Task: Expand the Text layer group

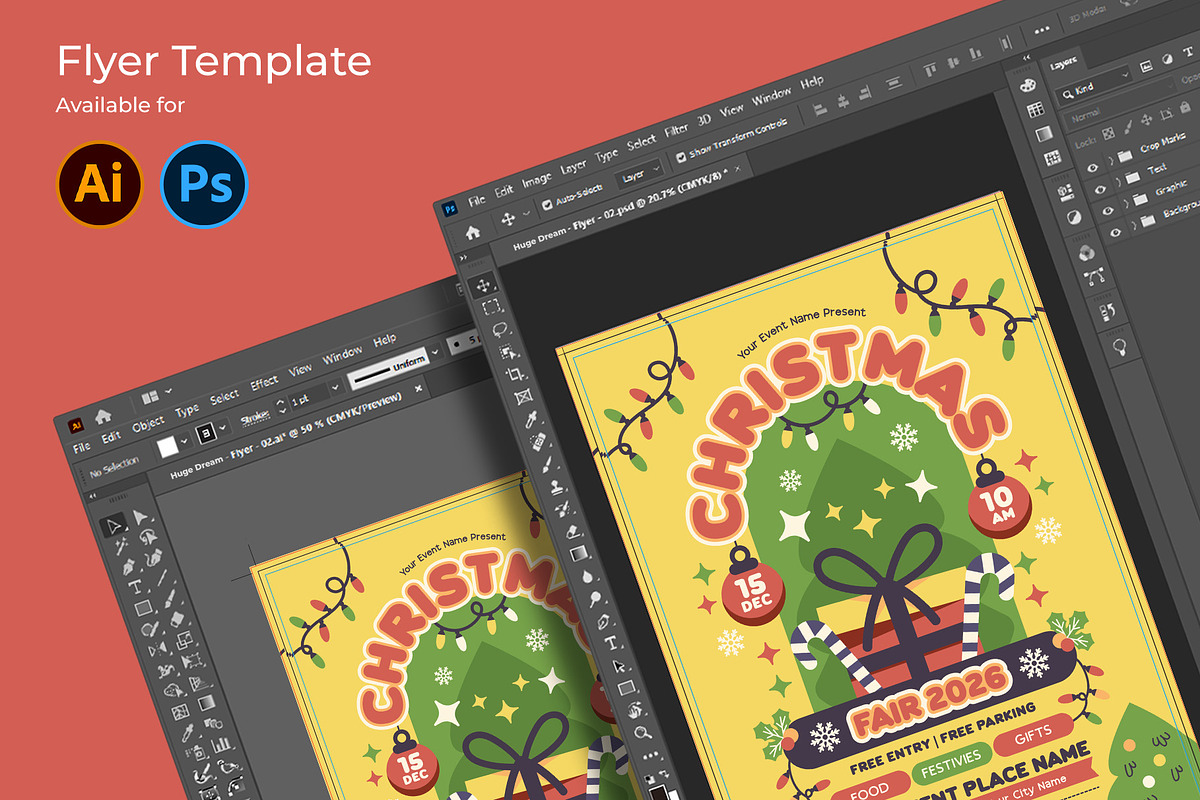Action: (1117, 183)
